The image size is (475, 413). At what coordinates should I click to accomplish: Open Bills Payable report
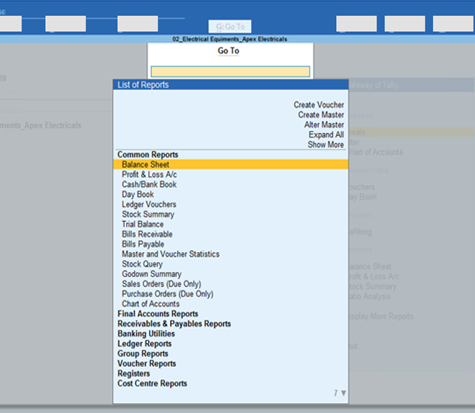(143, 244)
